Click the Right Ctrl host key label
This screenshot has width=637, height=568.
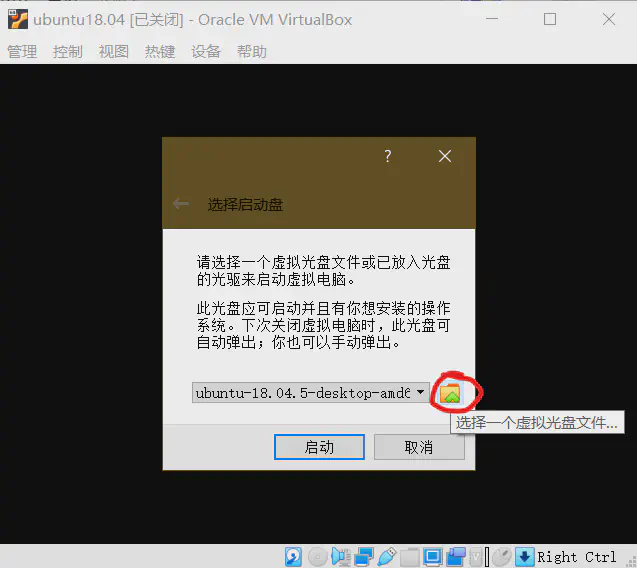[x=577, y=557]
